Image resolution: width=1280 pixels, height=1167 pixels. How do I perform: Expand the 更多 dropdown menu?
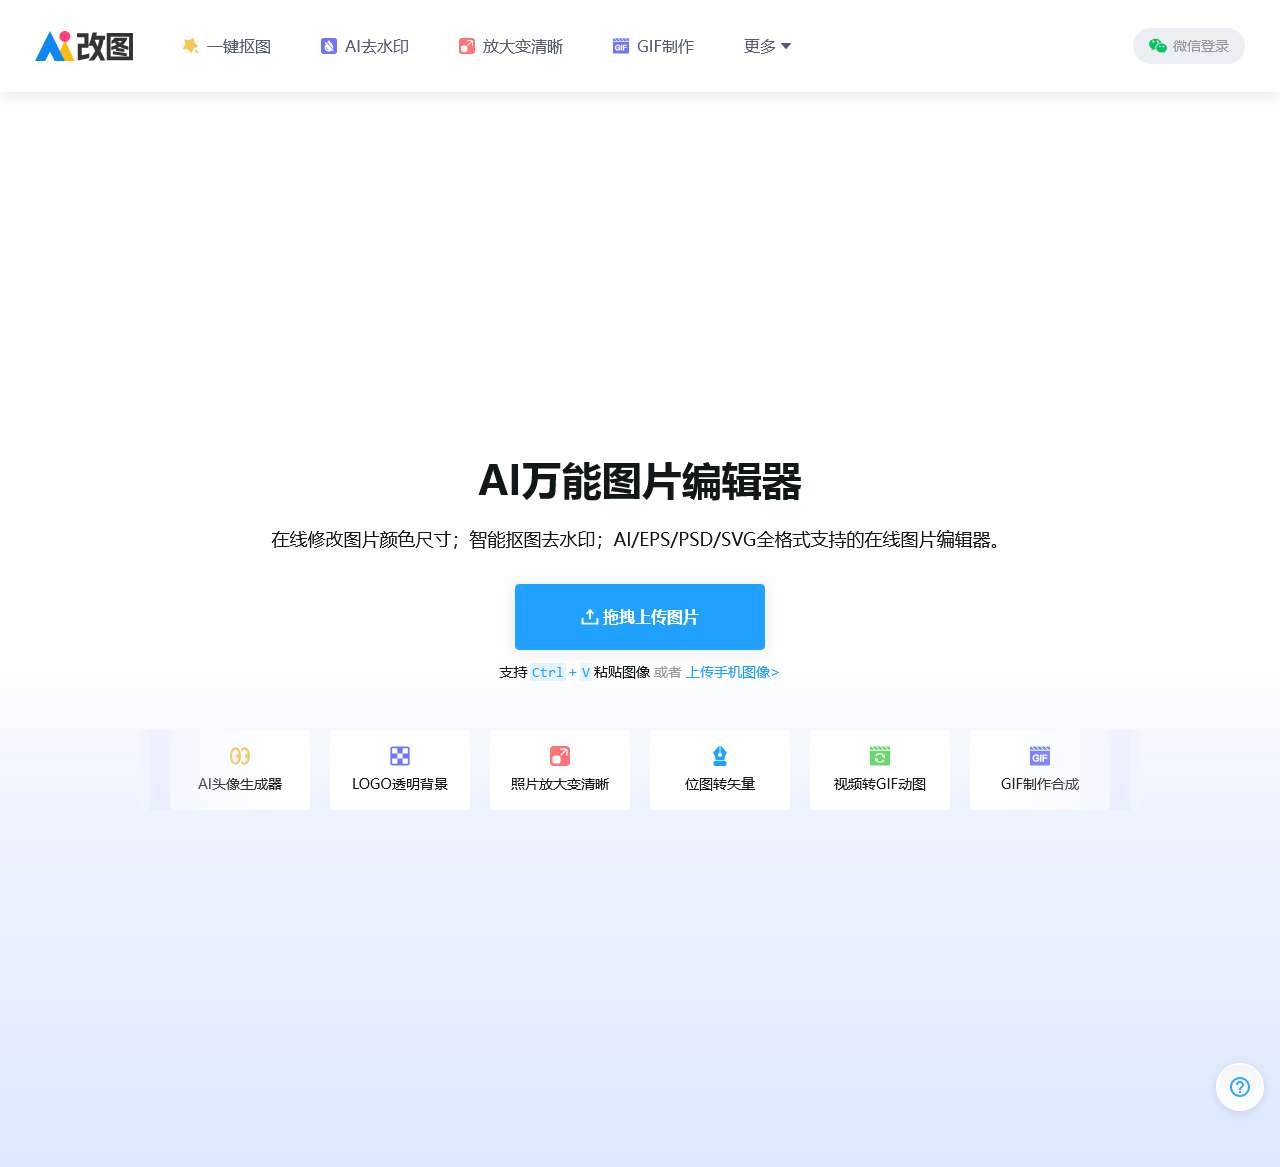coord(766,46)
